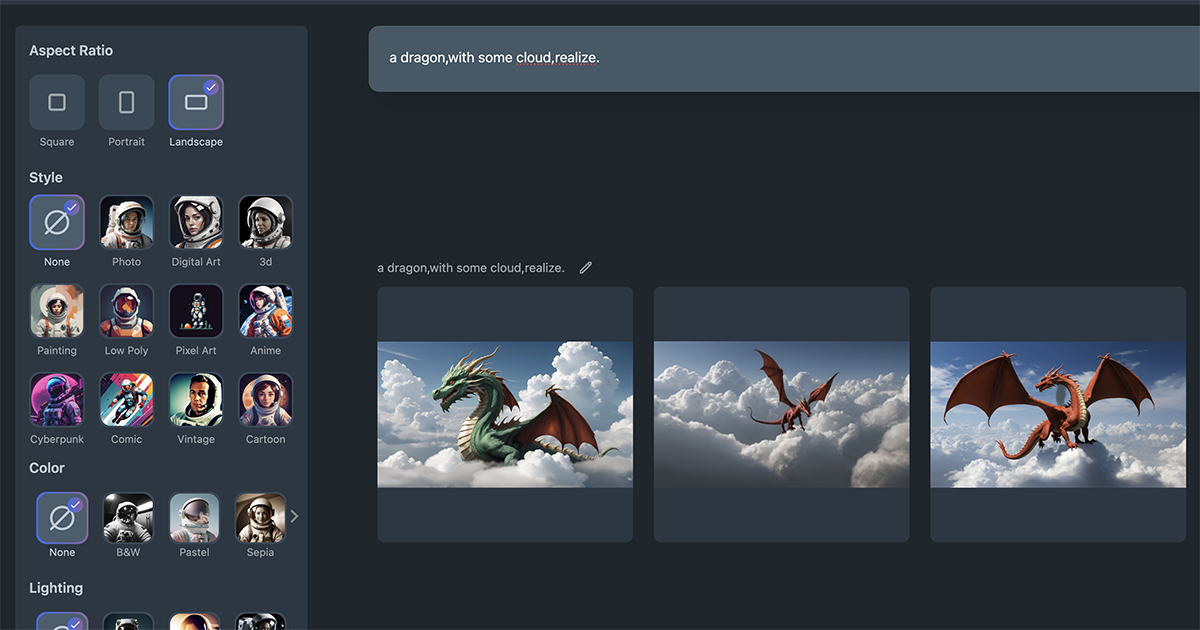Choose the 3d style
This screenshot has height=630, width=1200.
coord(265,222)
